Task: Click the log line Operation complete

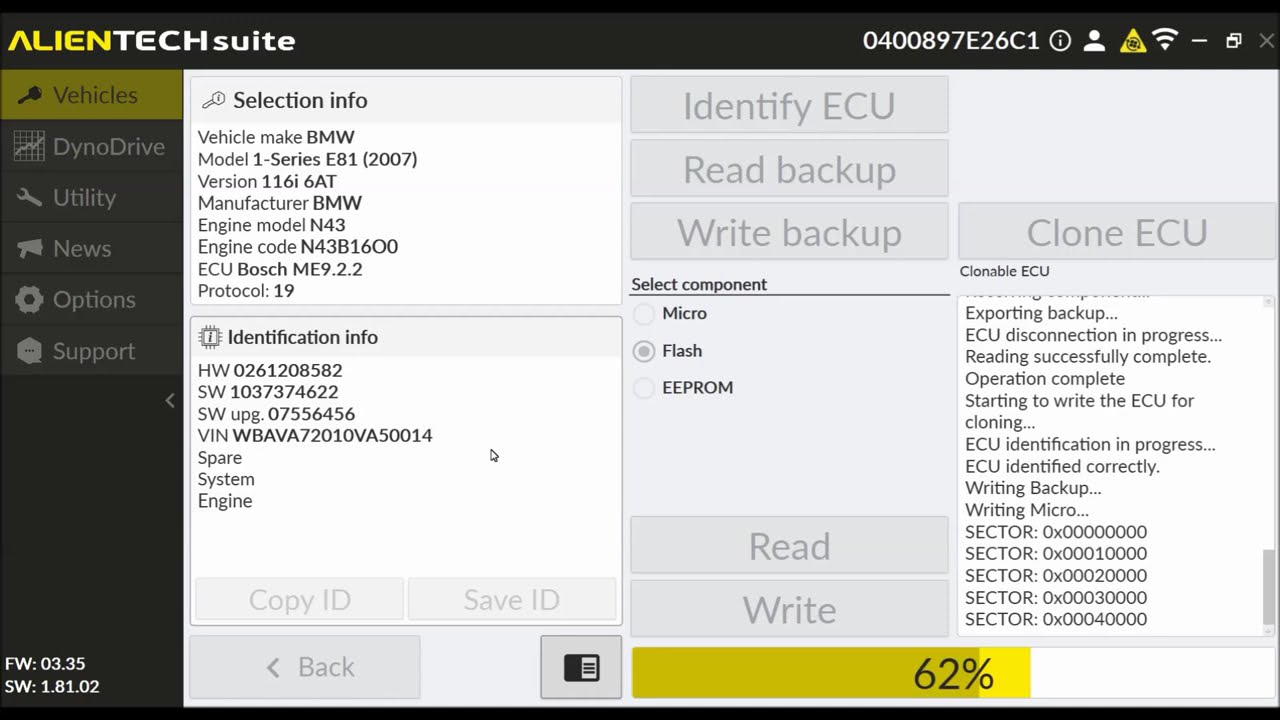Action: pos(1045,379)
